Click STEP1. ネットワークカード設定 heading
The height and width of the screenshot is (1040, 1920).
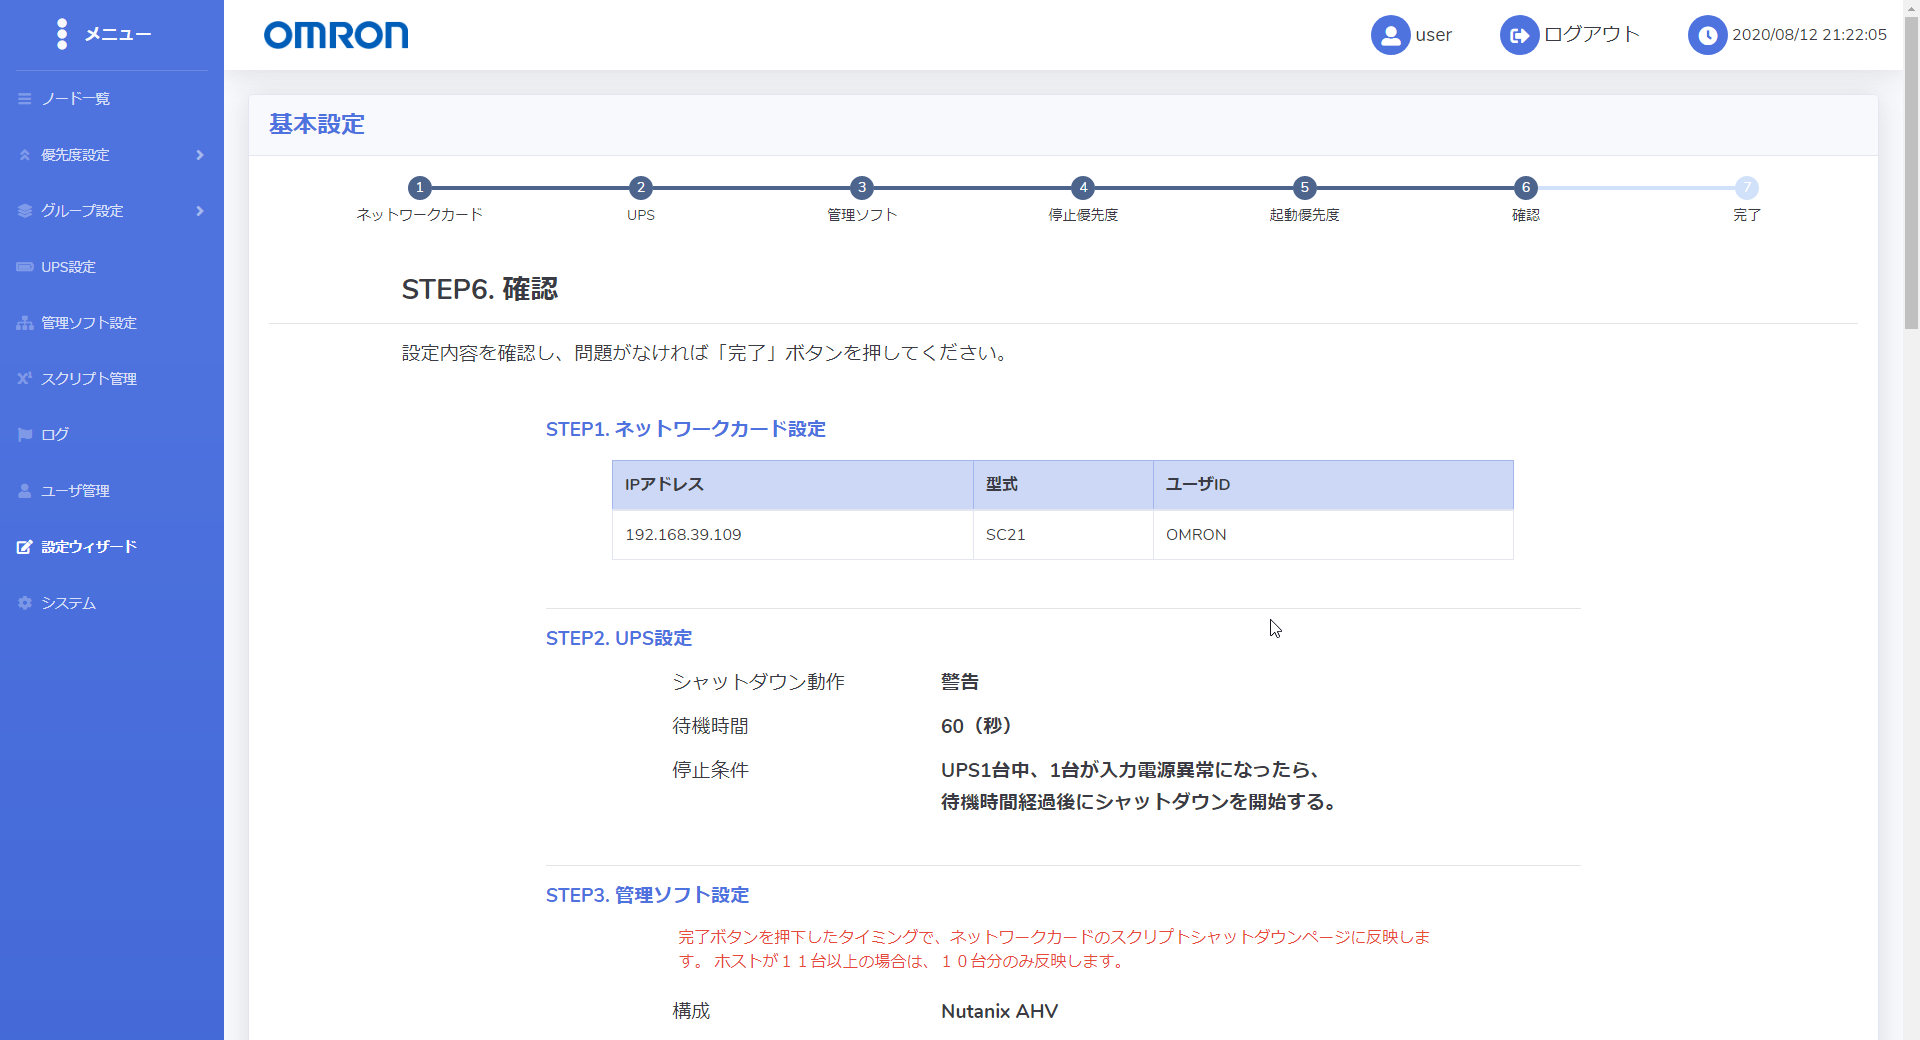[686, 429]
